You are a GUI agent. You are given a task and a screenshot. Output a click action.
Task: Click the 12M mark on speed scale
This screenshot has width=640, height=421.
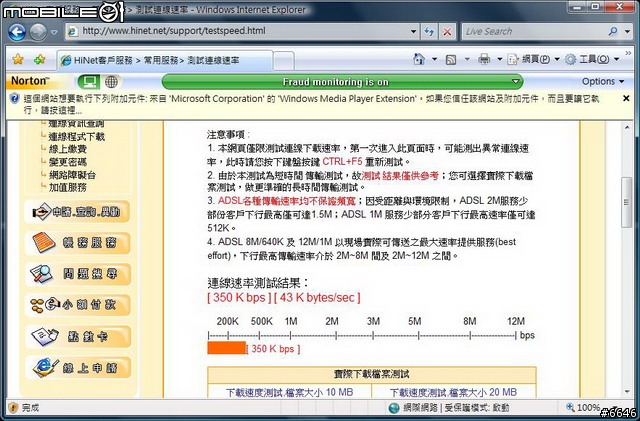coord(516,321)
